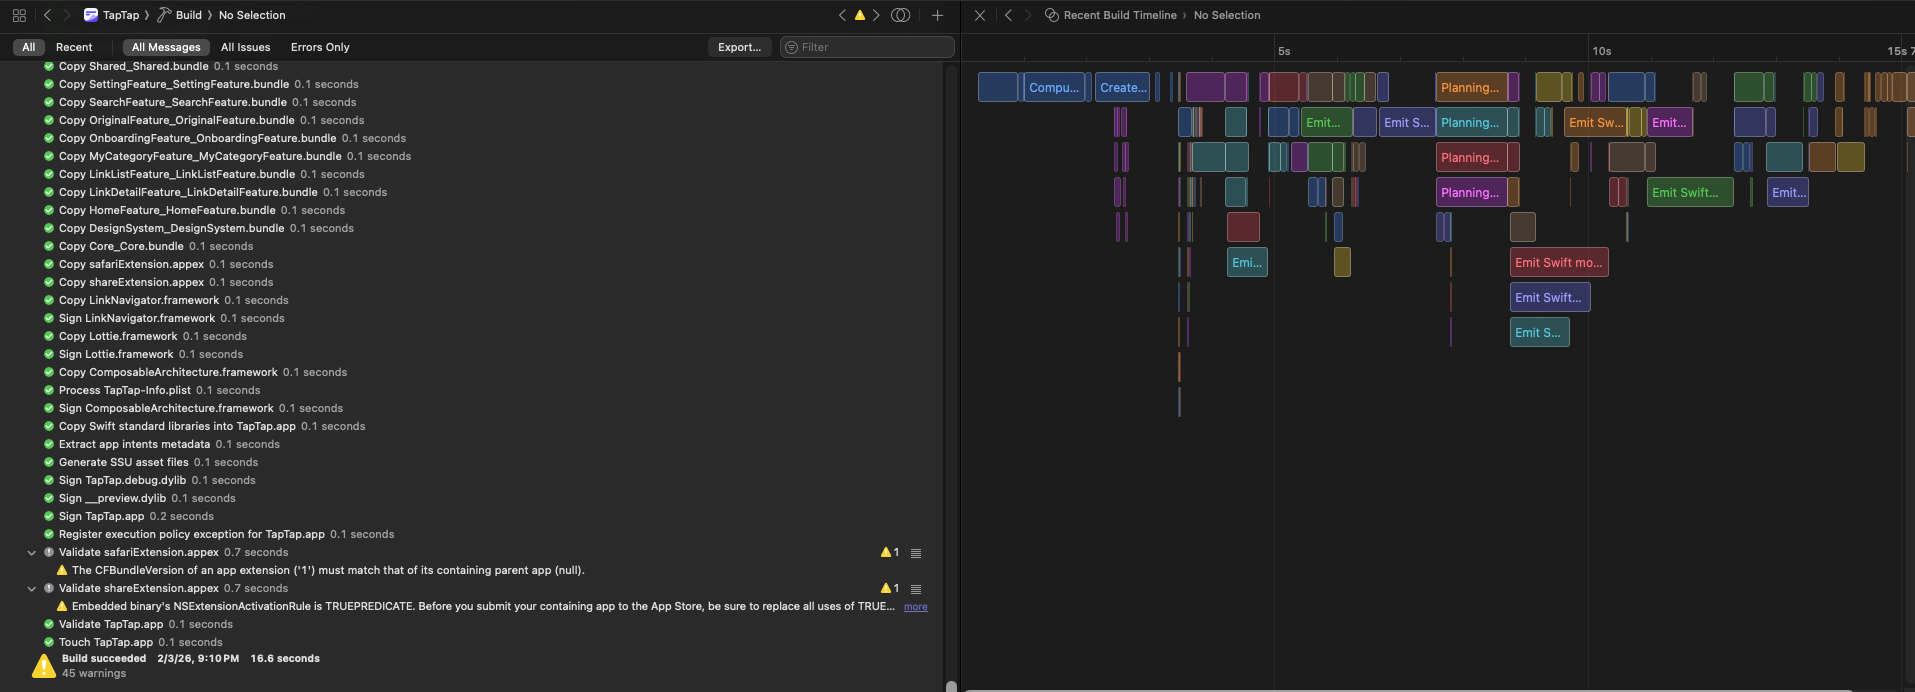Viewport: 1915px width, 692px height.
Task: Jump to next issue arrow in left editor
Action: point(876,15)
